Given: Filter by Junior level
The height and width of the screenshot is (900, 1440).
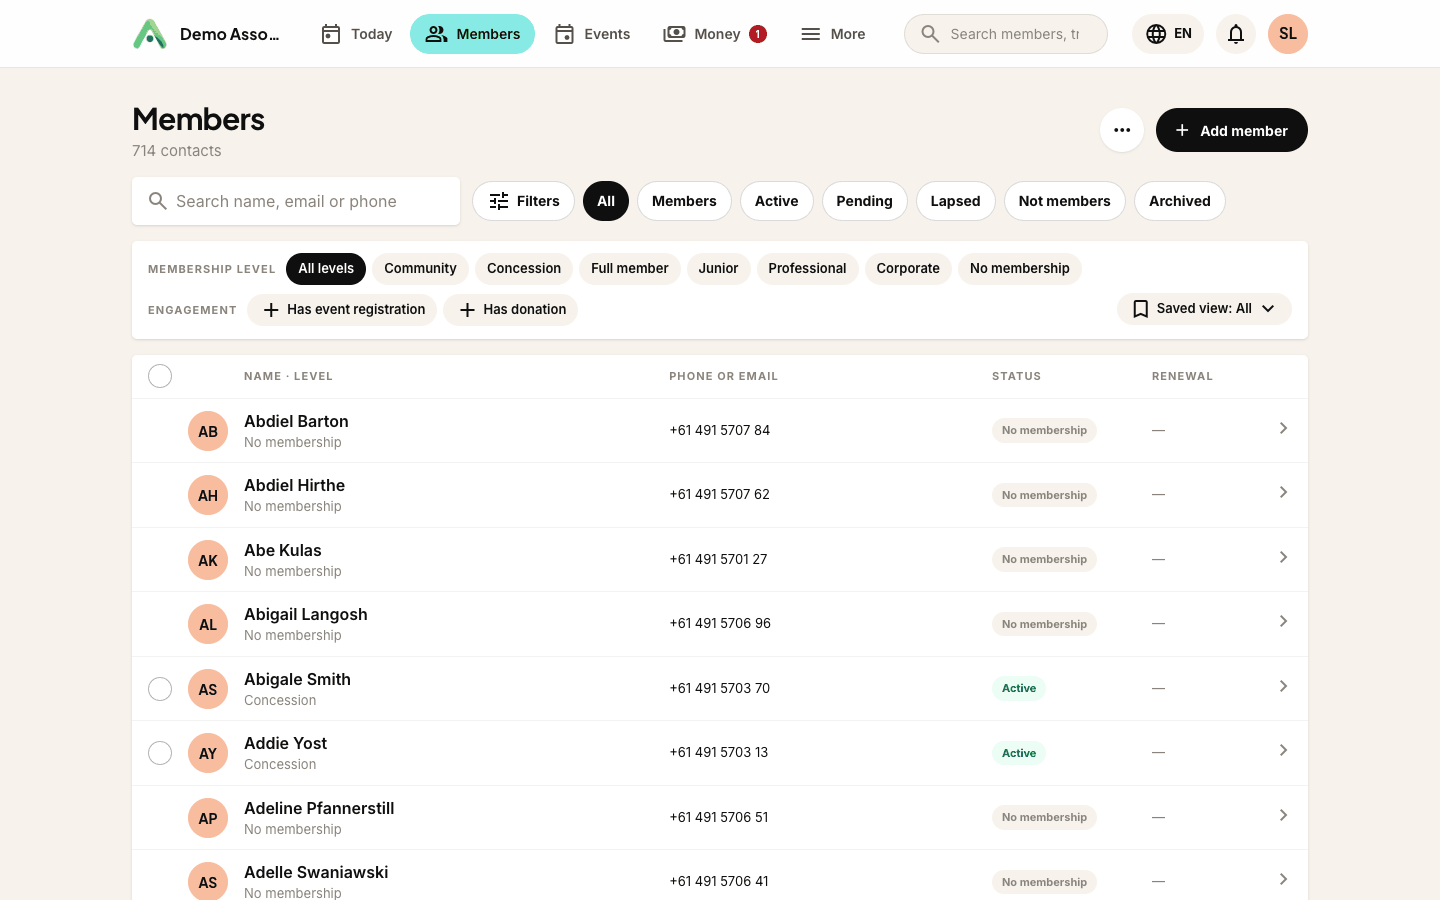Looking at the screenshot, I should (x=718, y=269).
